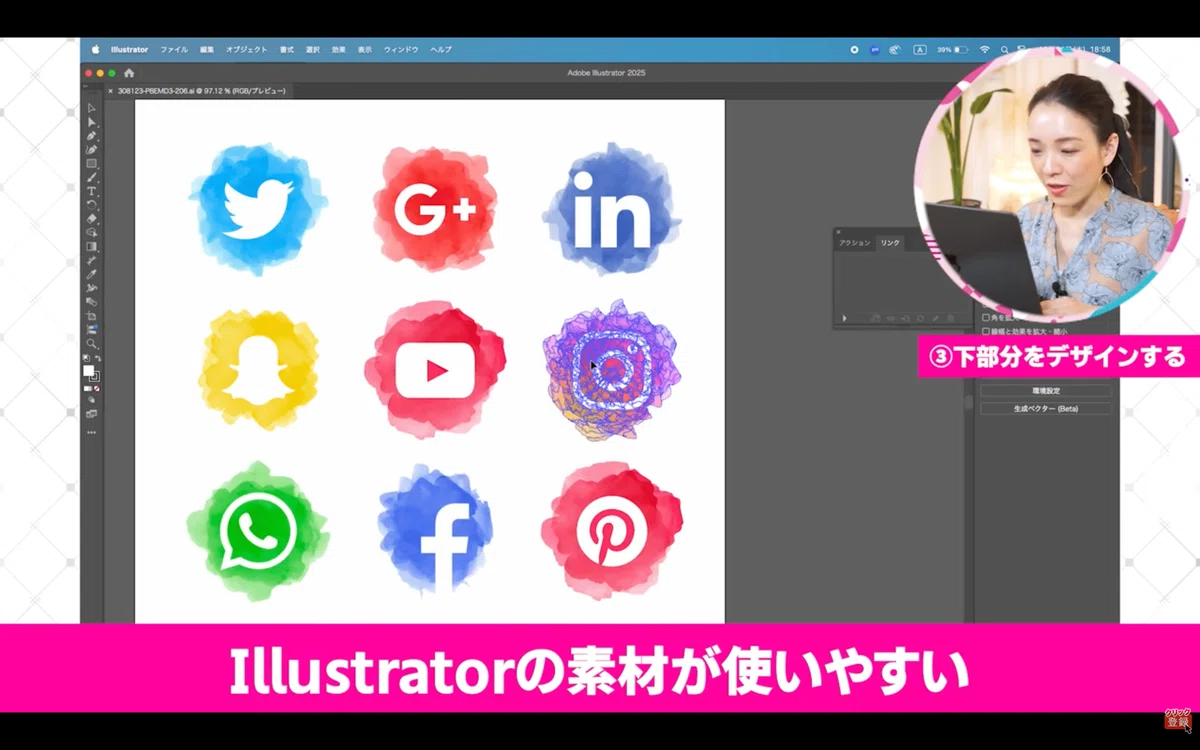This screenshot has height=750, width=1200.
Task: Select the LinkedIn watercolor icon artwork
Action: pos(612,211)
